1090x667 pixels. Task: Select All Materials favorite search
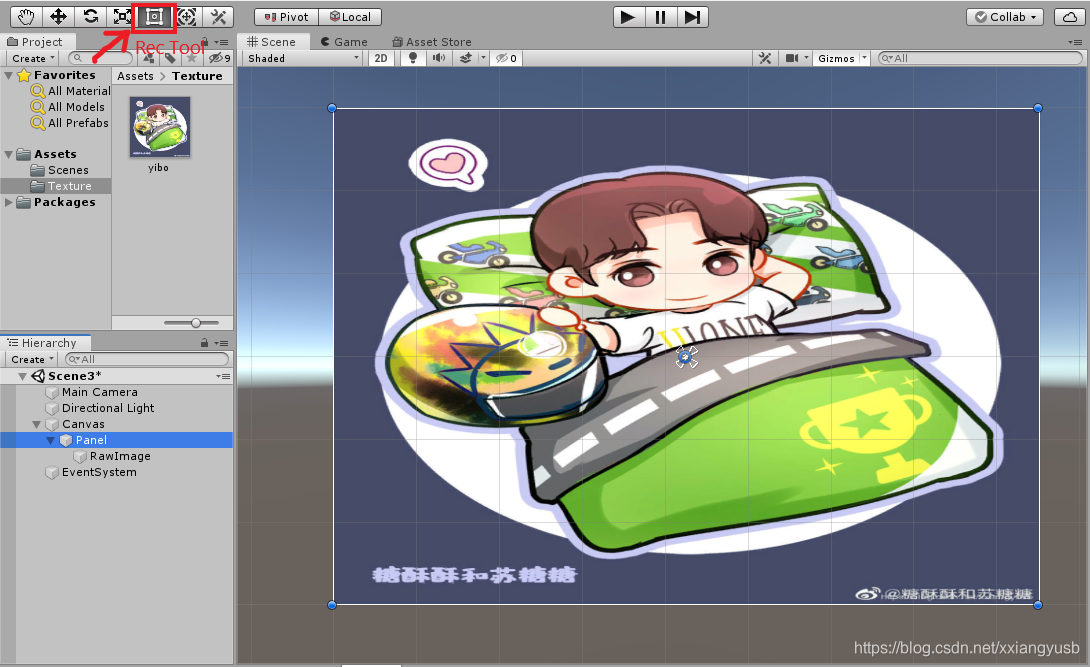[70, 91]
